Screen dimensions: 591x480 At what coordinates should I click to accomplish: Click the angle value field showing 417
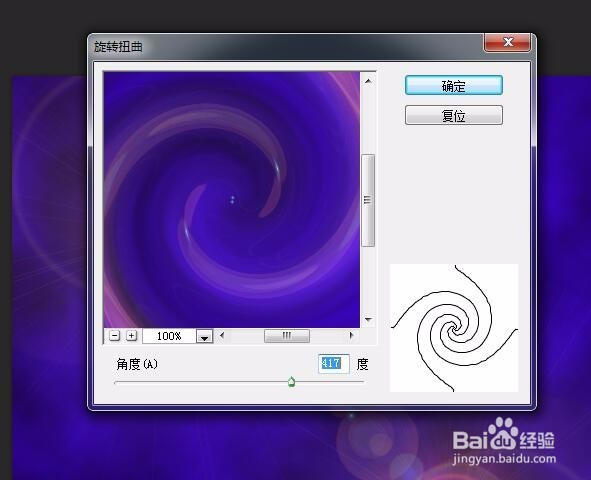(x=334, y=364)
